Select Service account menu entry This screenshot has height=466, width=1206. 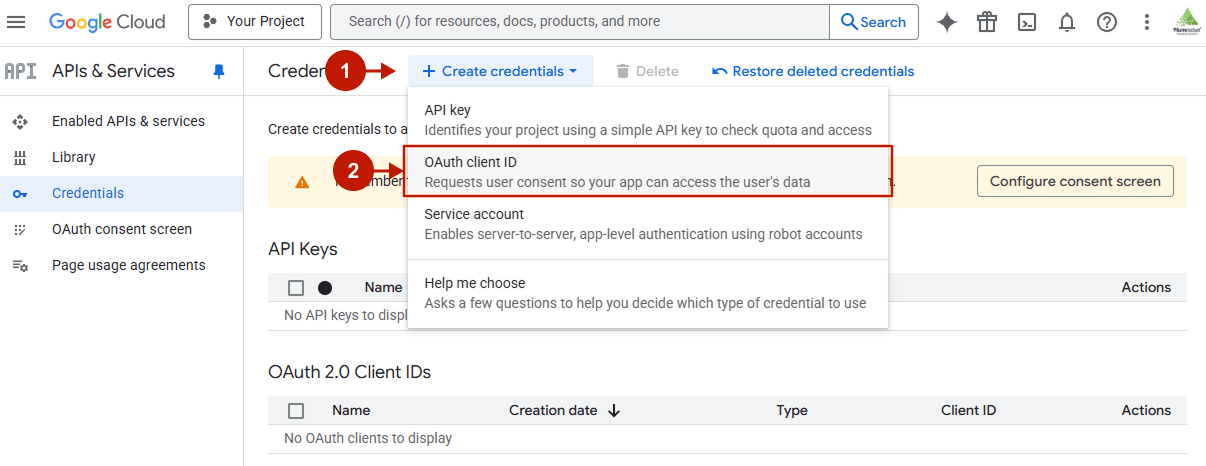[x=648, y=224]
